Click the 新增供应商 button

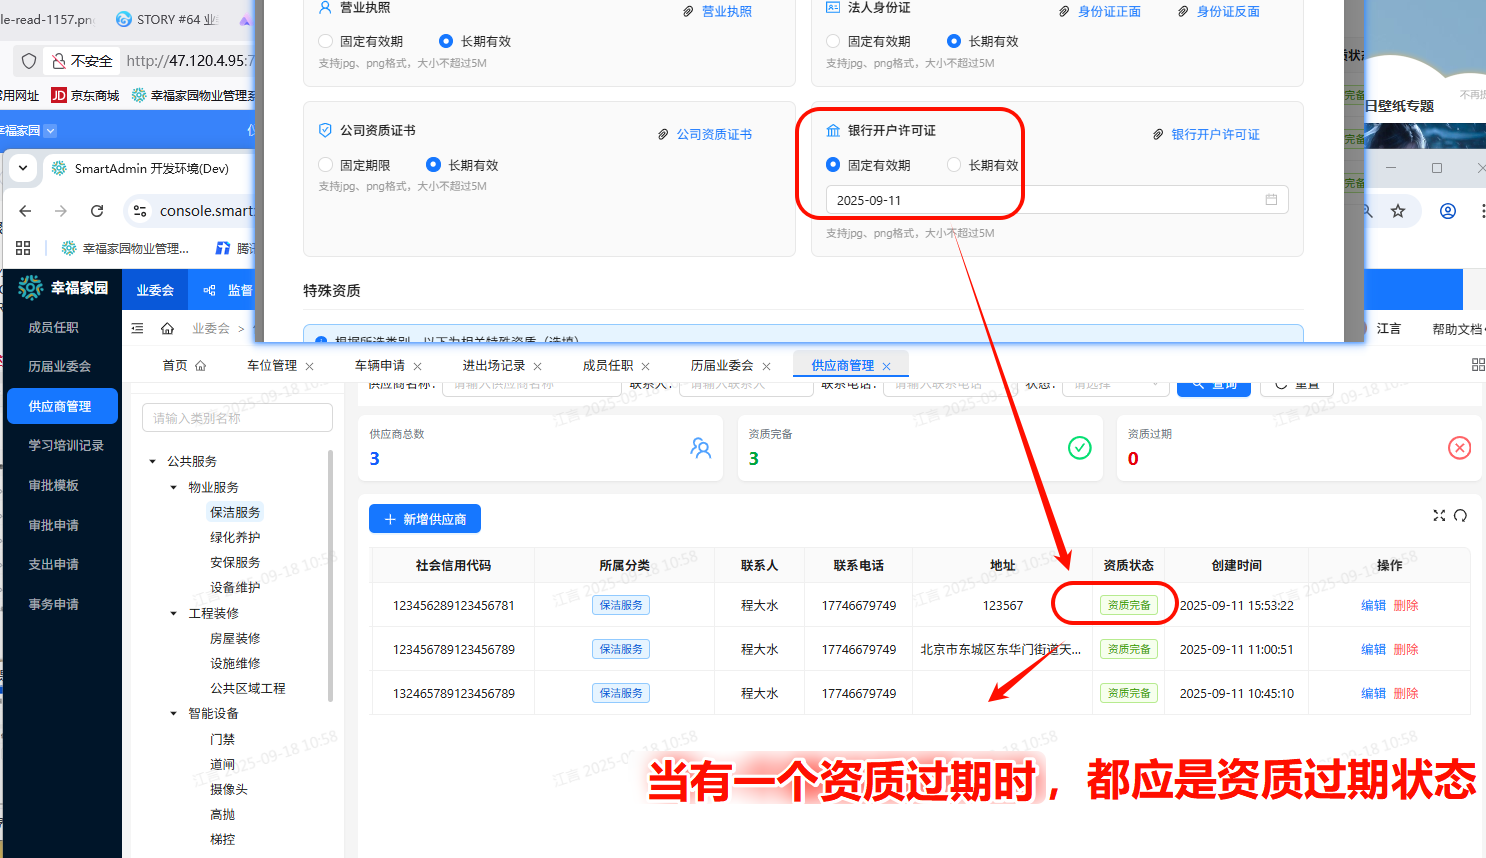[425, 519]
